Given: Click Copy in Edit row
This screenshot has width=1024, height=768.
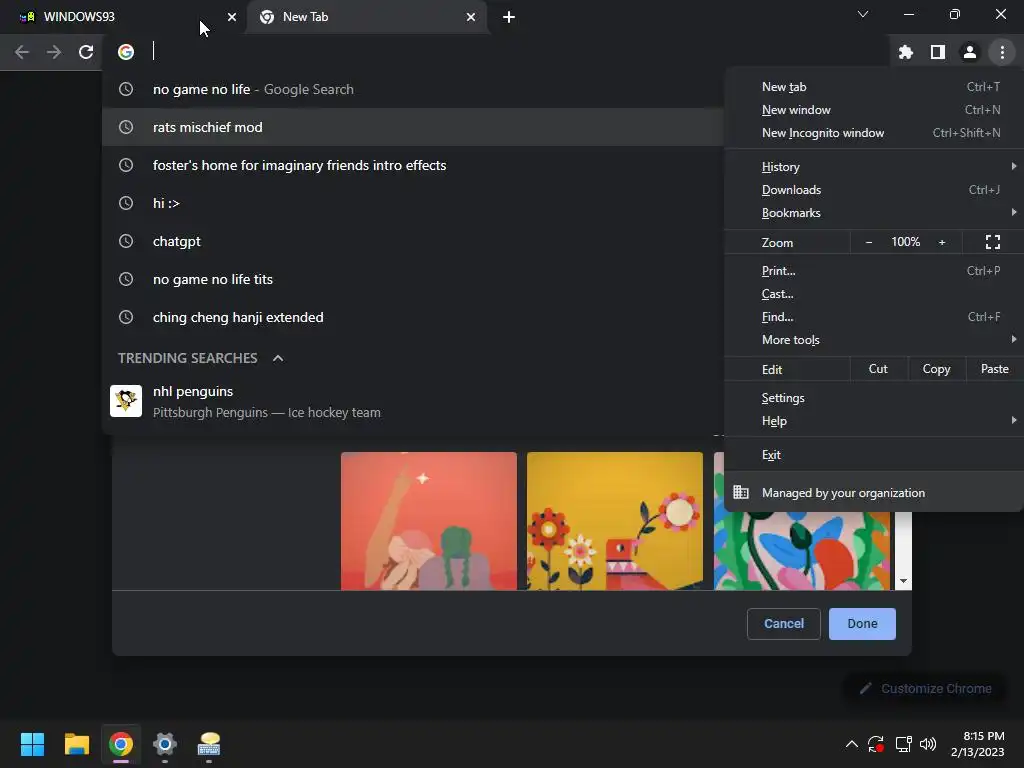Looking at the screenshot, I should pos(936,369).
